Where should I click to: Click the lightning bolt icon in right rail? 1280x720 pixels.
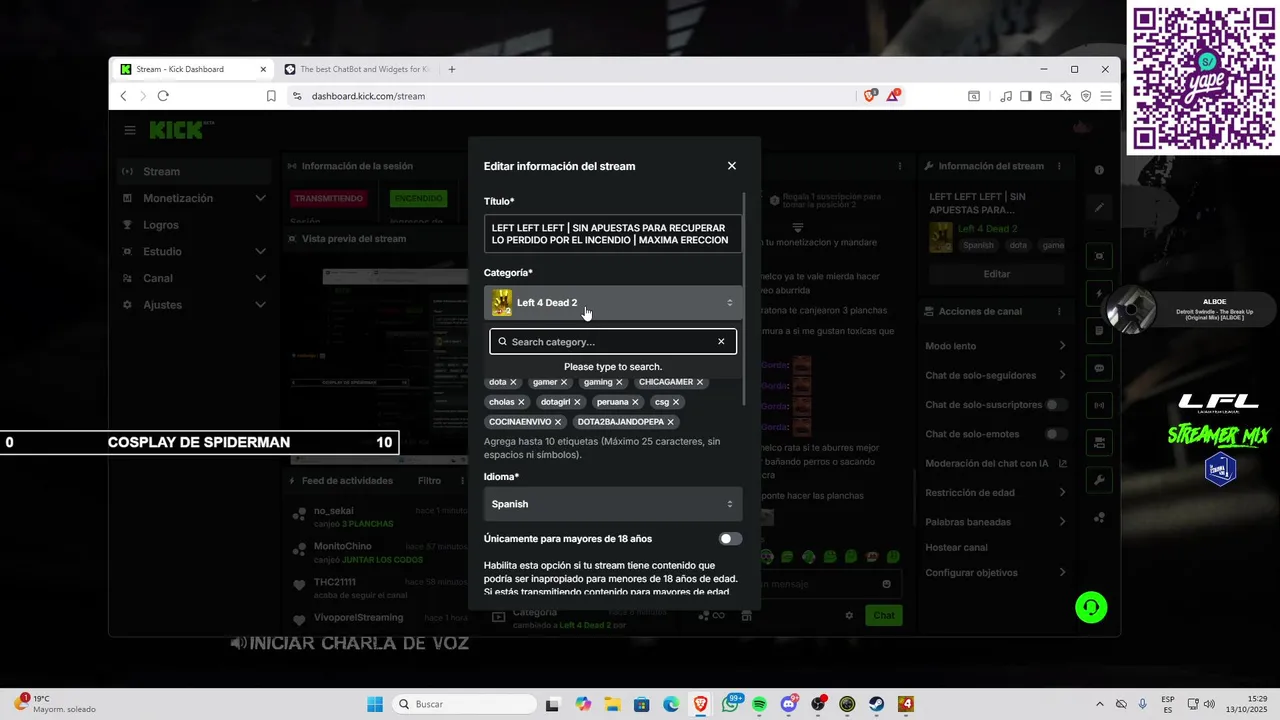pos(1099,294)
